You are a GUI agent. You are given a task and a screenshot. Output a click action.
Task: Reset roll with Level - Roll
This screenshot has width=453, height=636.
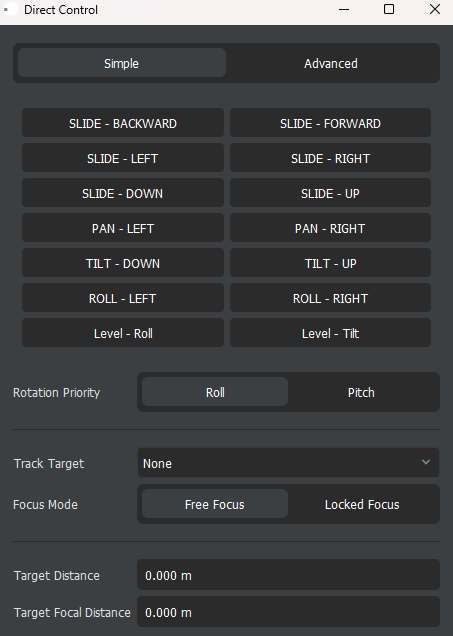click(123, 333)
